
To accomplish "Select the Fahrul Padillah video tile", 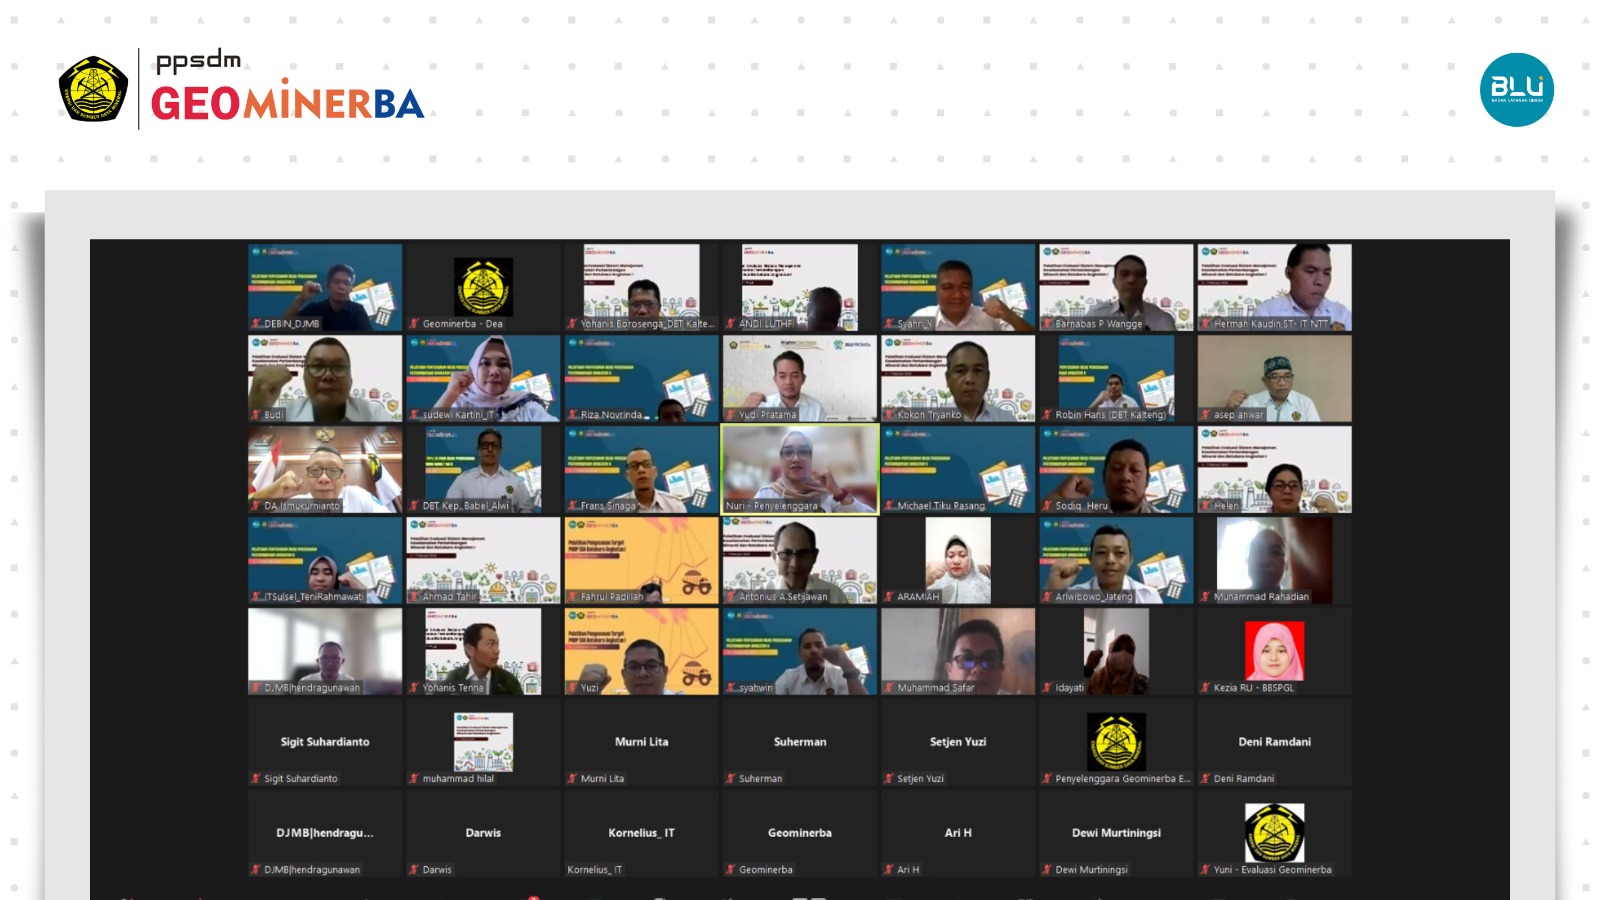I will 641,560.
